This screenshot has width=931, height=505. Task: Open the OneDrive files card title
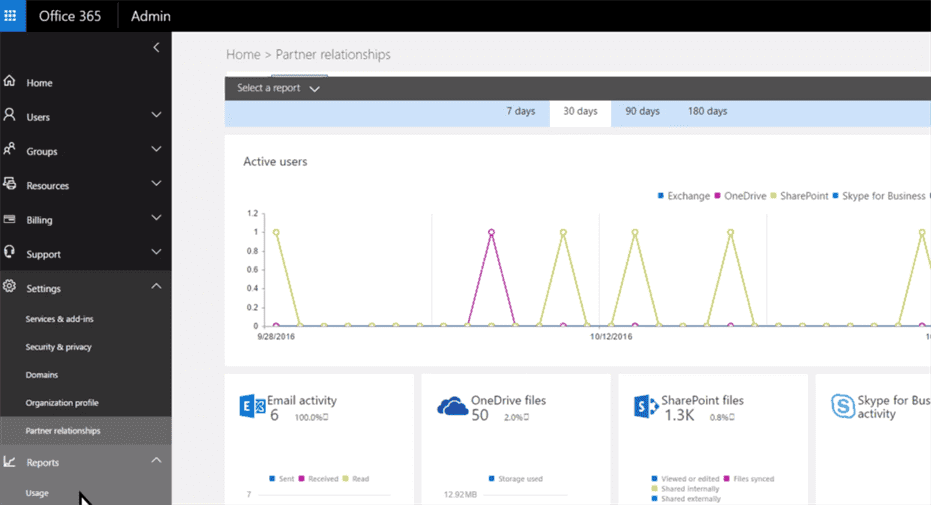tap(508, 401)
